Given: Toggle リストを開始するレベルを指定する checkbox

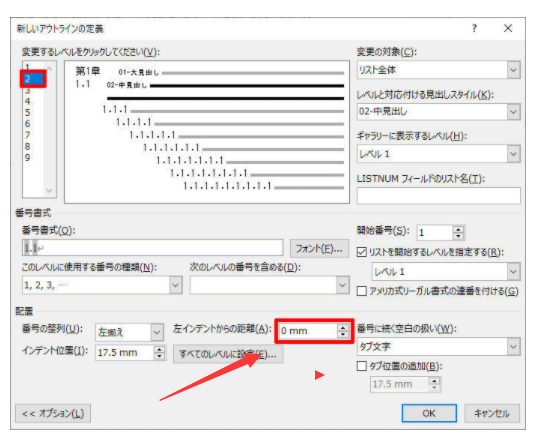Looking at the screenshot, I should click(361, 252).
